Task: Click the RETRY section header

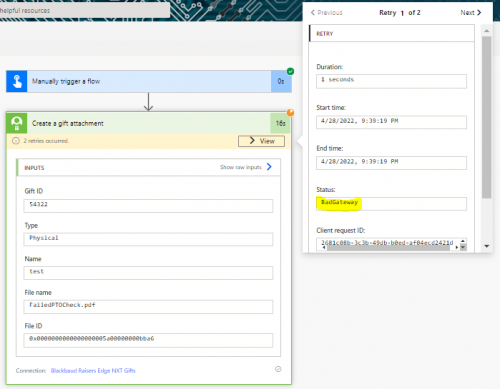Action: (392, 33)
